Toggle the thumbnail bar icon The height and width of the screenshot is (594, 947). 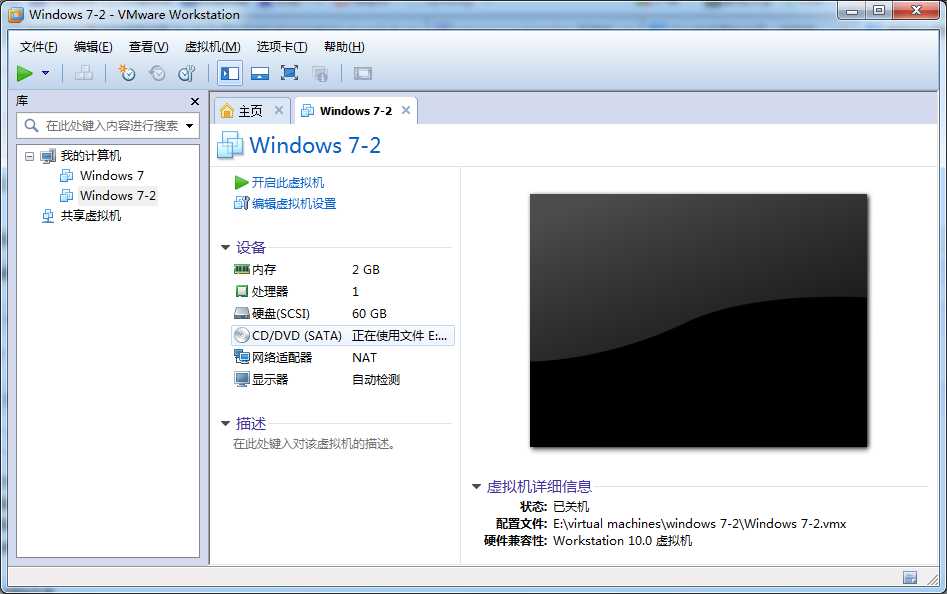[x=260, y=74]
